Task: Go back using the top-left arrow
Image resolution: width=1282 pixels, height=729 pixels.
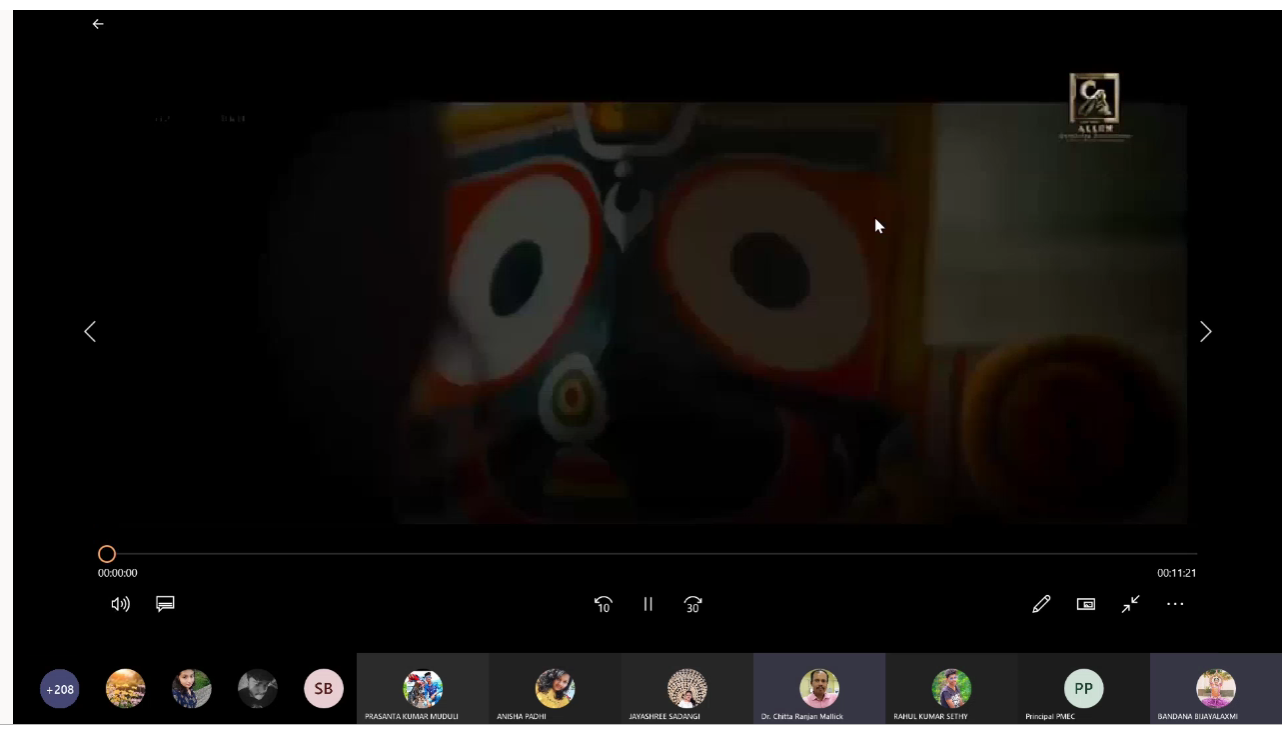Action: point(98,24)
